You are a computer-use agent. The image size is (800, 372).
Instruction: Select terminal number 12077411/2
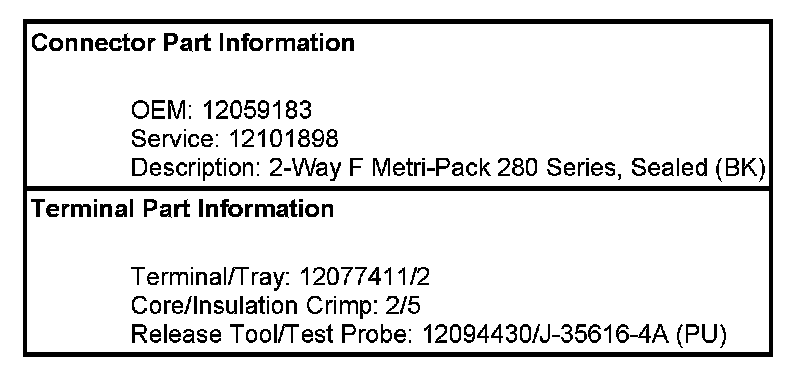[x=365, y=277]
